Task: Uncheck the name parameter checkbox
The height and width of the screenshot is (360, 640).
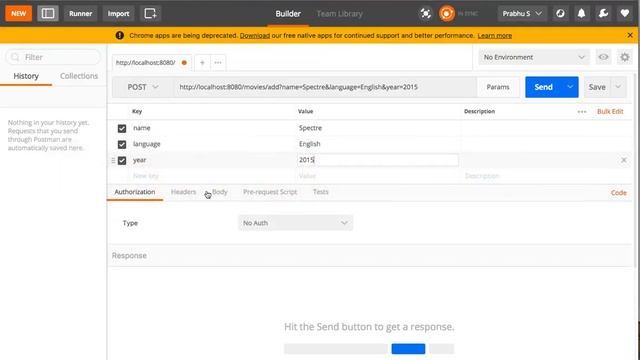Action: [x=122, y=128]
